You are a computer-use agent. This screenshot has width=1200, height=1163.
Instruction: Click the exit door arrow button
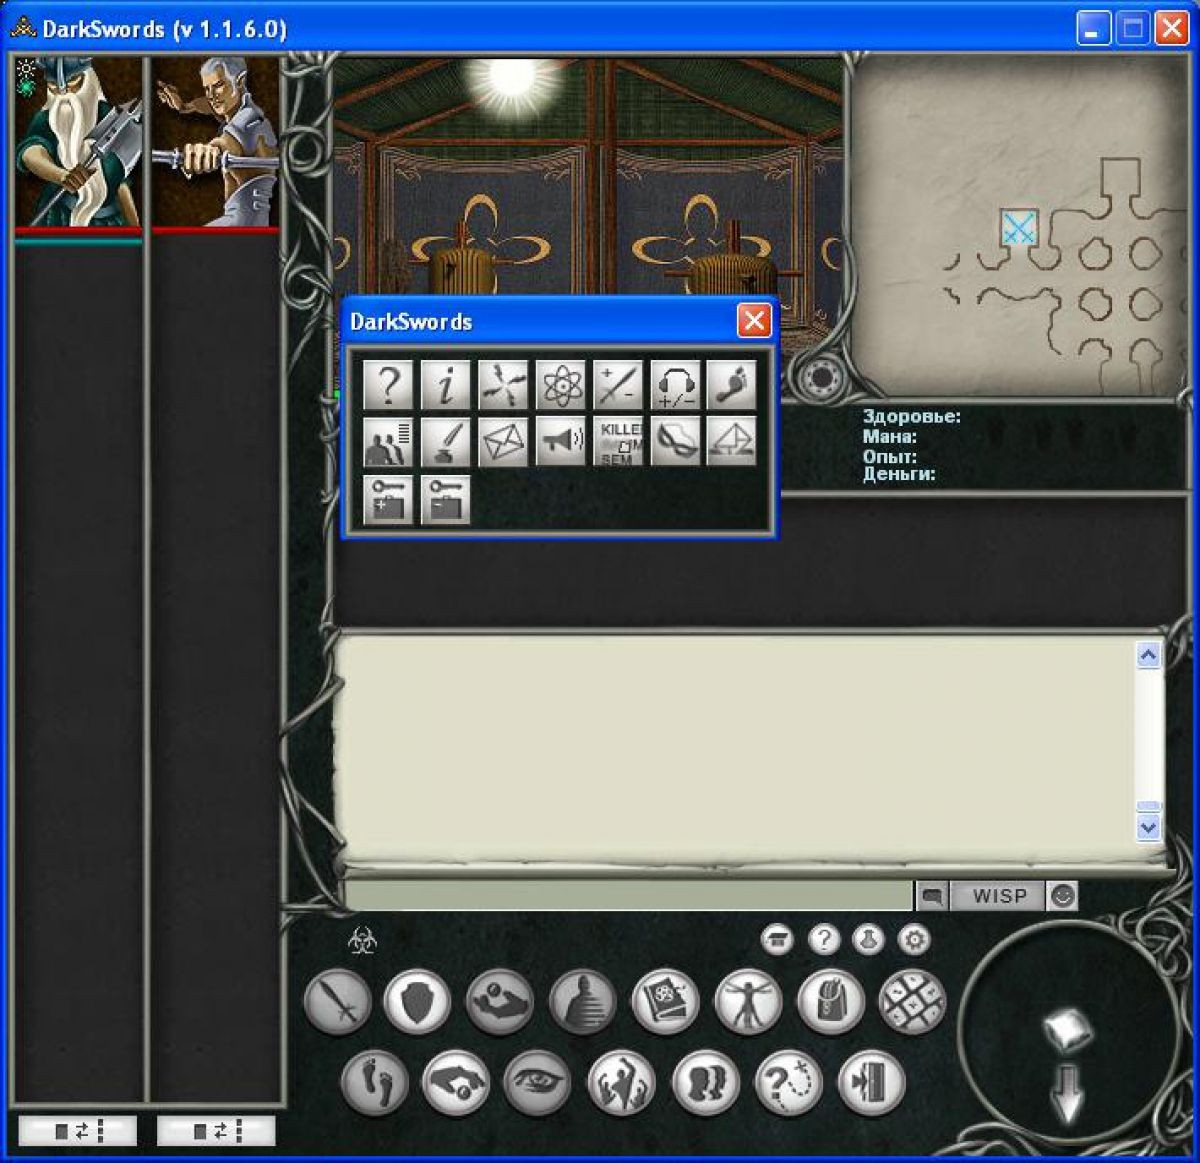872,1082
